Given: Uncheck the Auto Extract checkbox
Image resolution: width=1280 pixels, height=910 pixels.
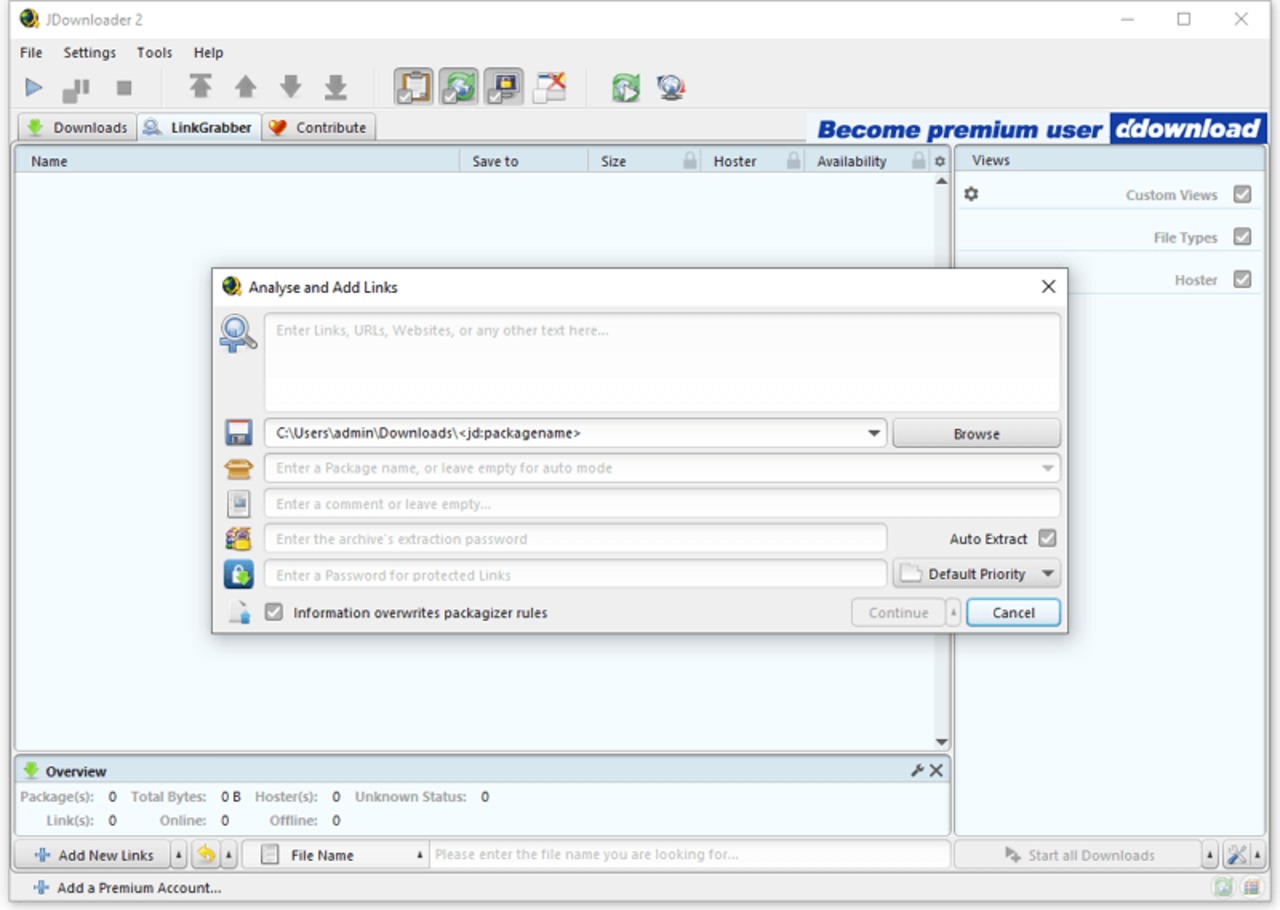Looking at the screenshot, I should pos(1047,538).
